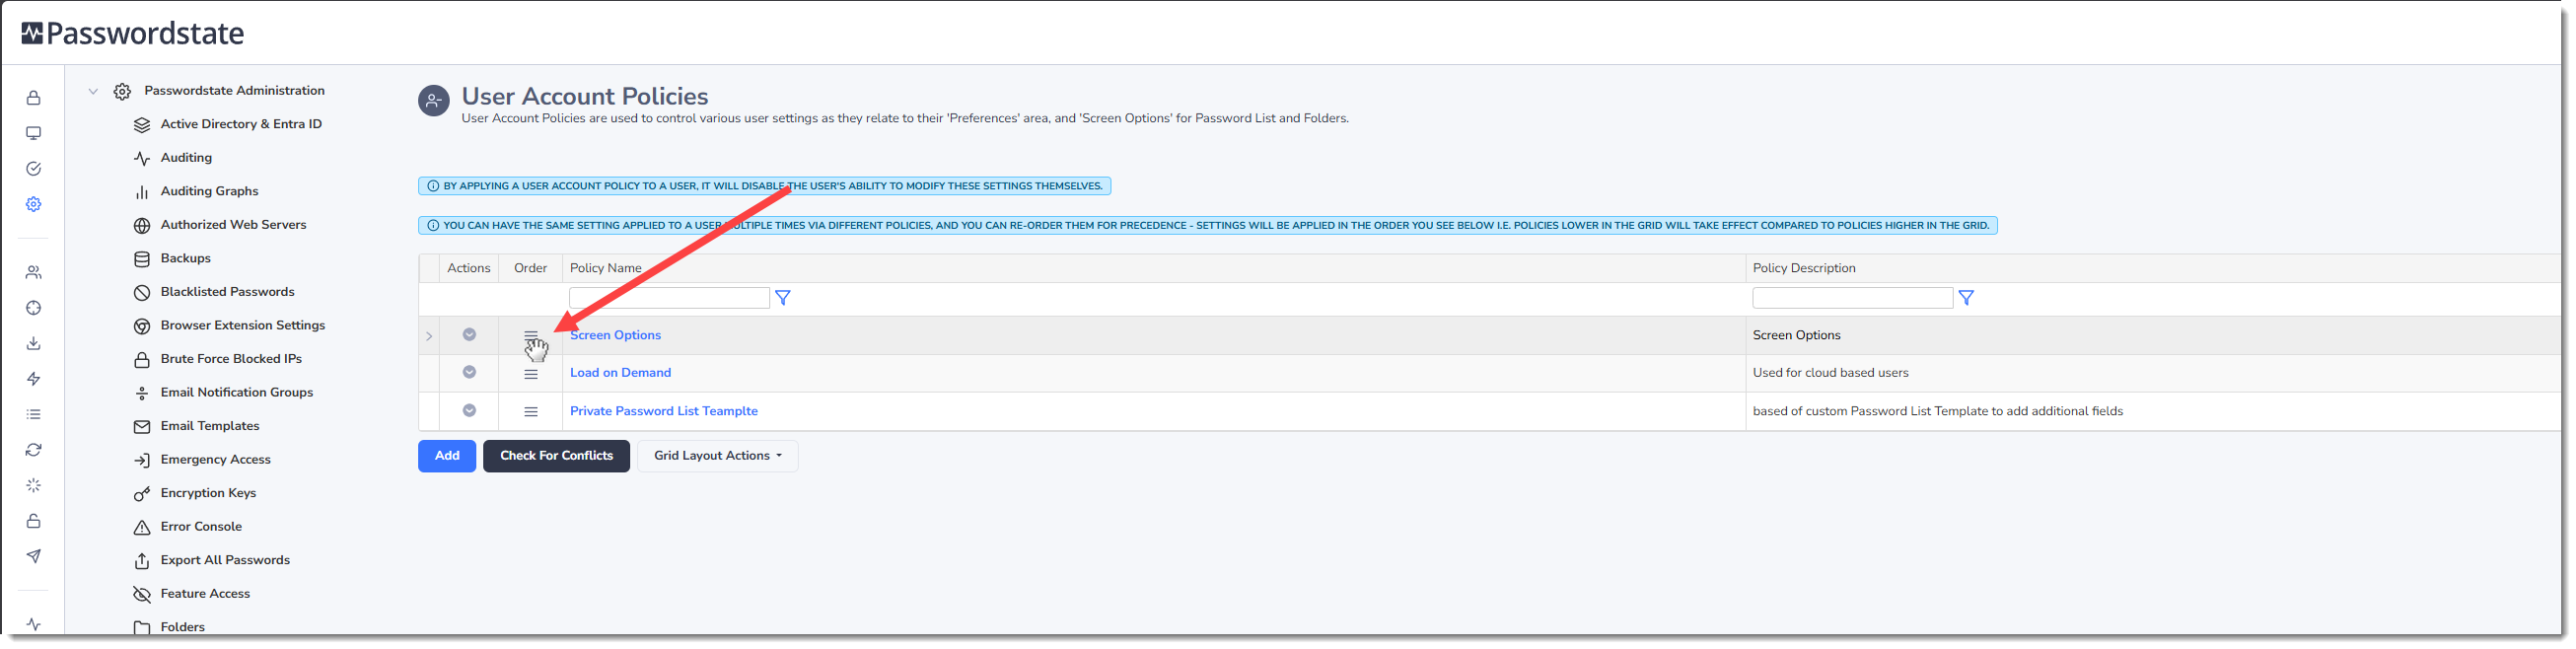2576x649 pixels.
Task: Click the filter funnel beside Policy Name box
Action: click(783, 298)
